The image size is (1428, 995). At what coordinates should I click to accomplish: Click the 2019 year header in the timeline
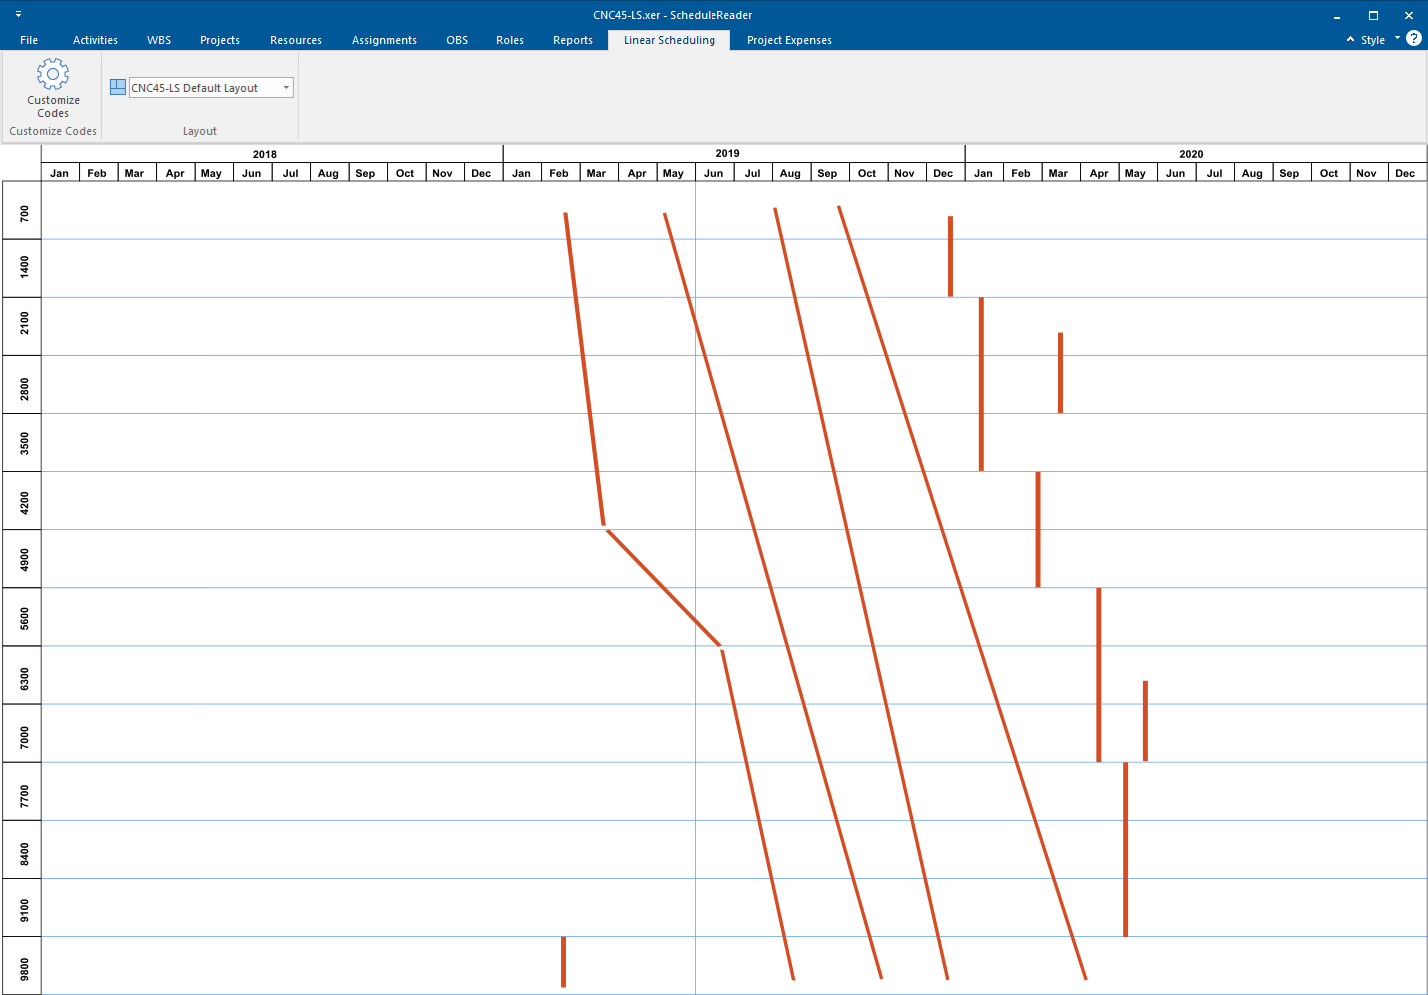coord(726,154)
